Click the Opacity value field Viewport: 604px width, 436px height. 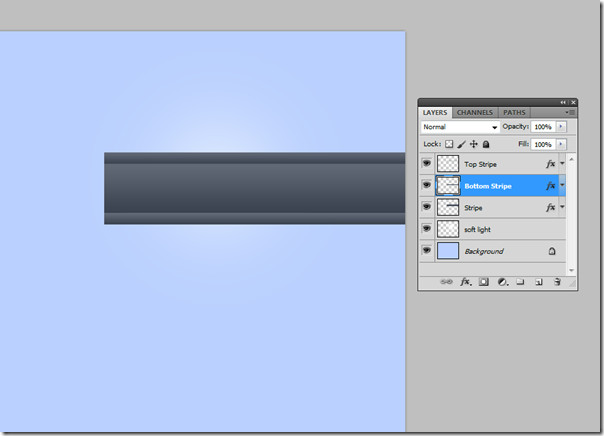tap(543, 127)
